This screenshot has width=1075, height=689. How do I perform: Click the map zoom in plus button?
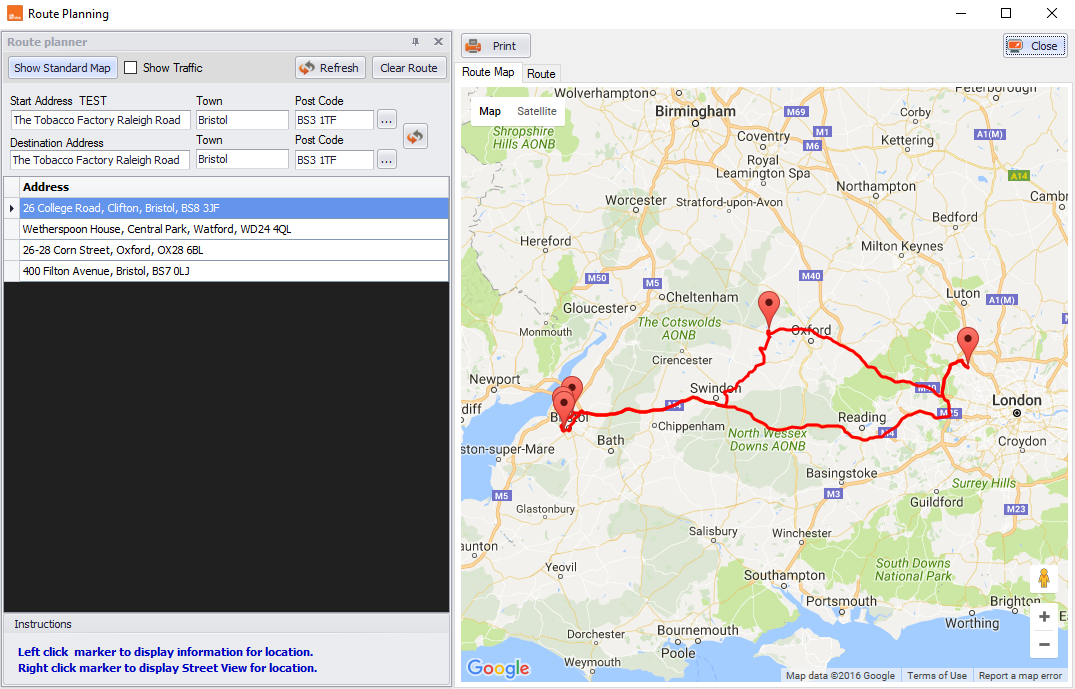1043,616
